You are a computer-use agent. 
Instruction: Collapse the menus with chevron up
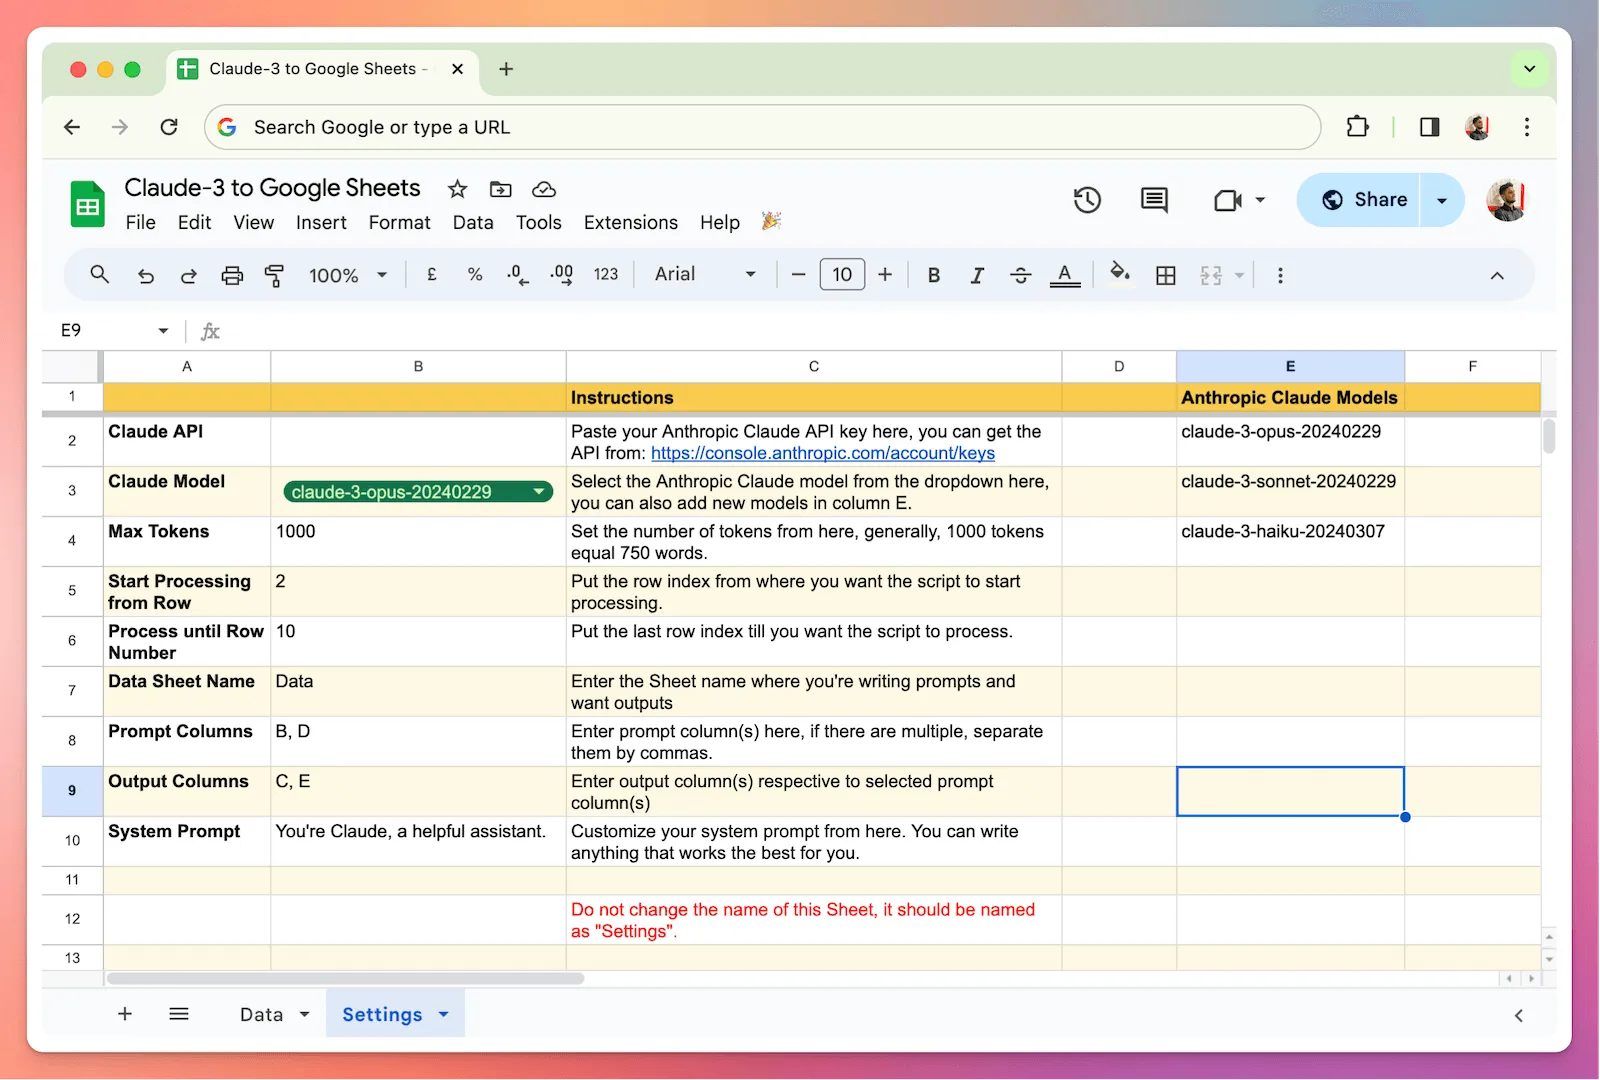coord(1497,276)
